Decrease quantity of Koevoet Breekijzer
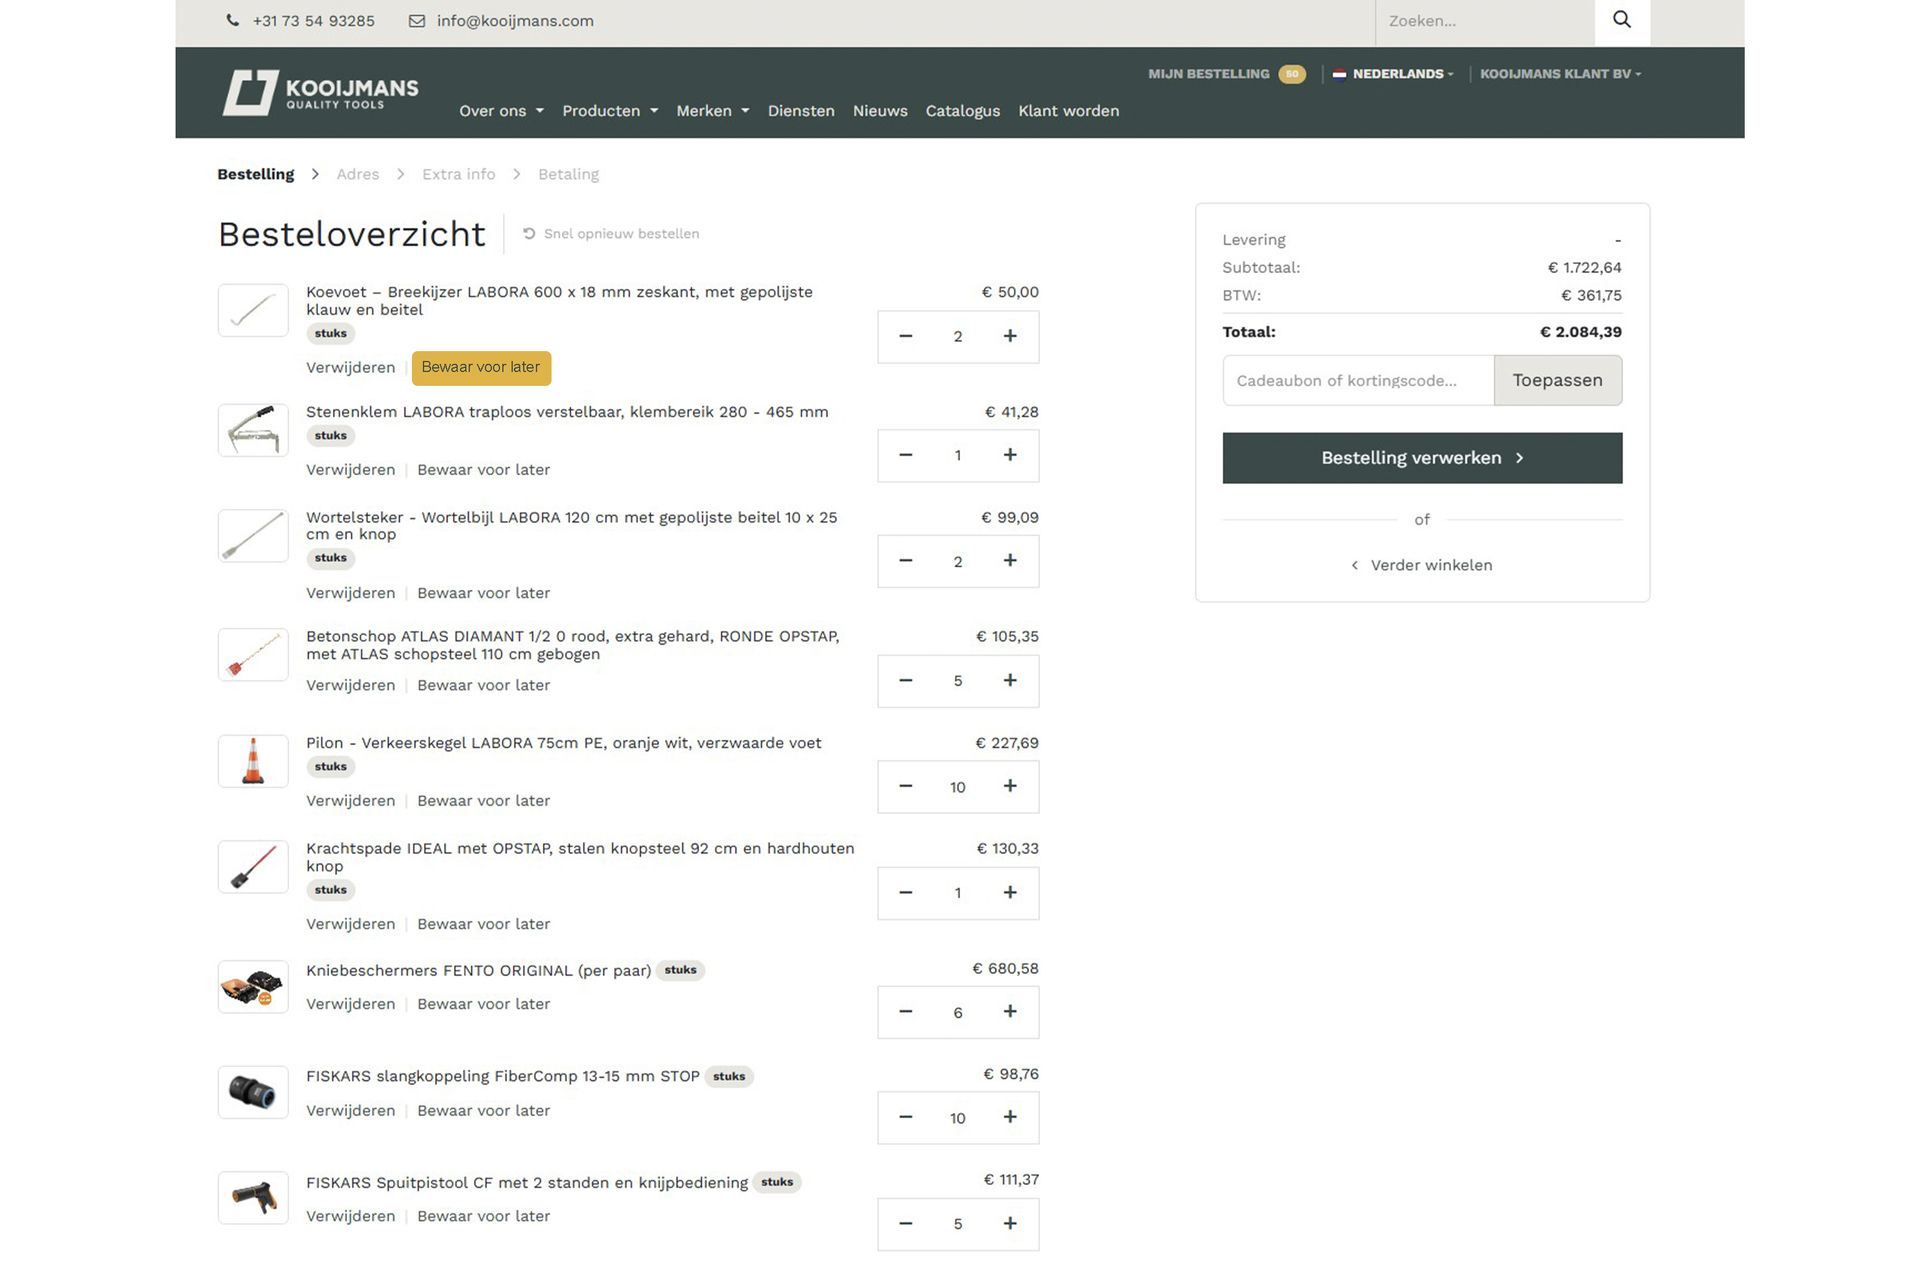 905,337
